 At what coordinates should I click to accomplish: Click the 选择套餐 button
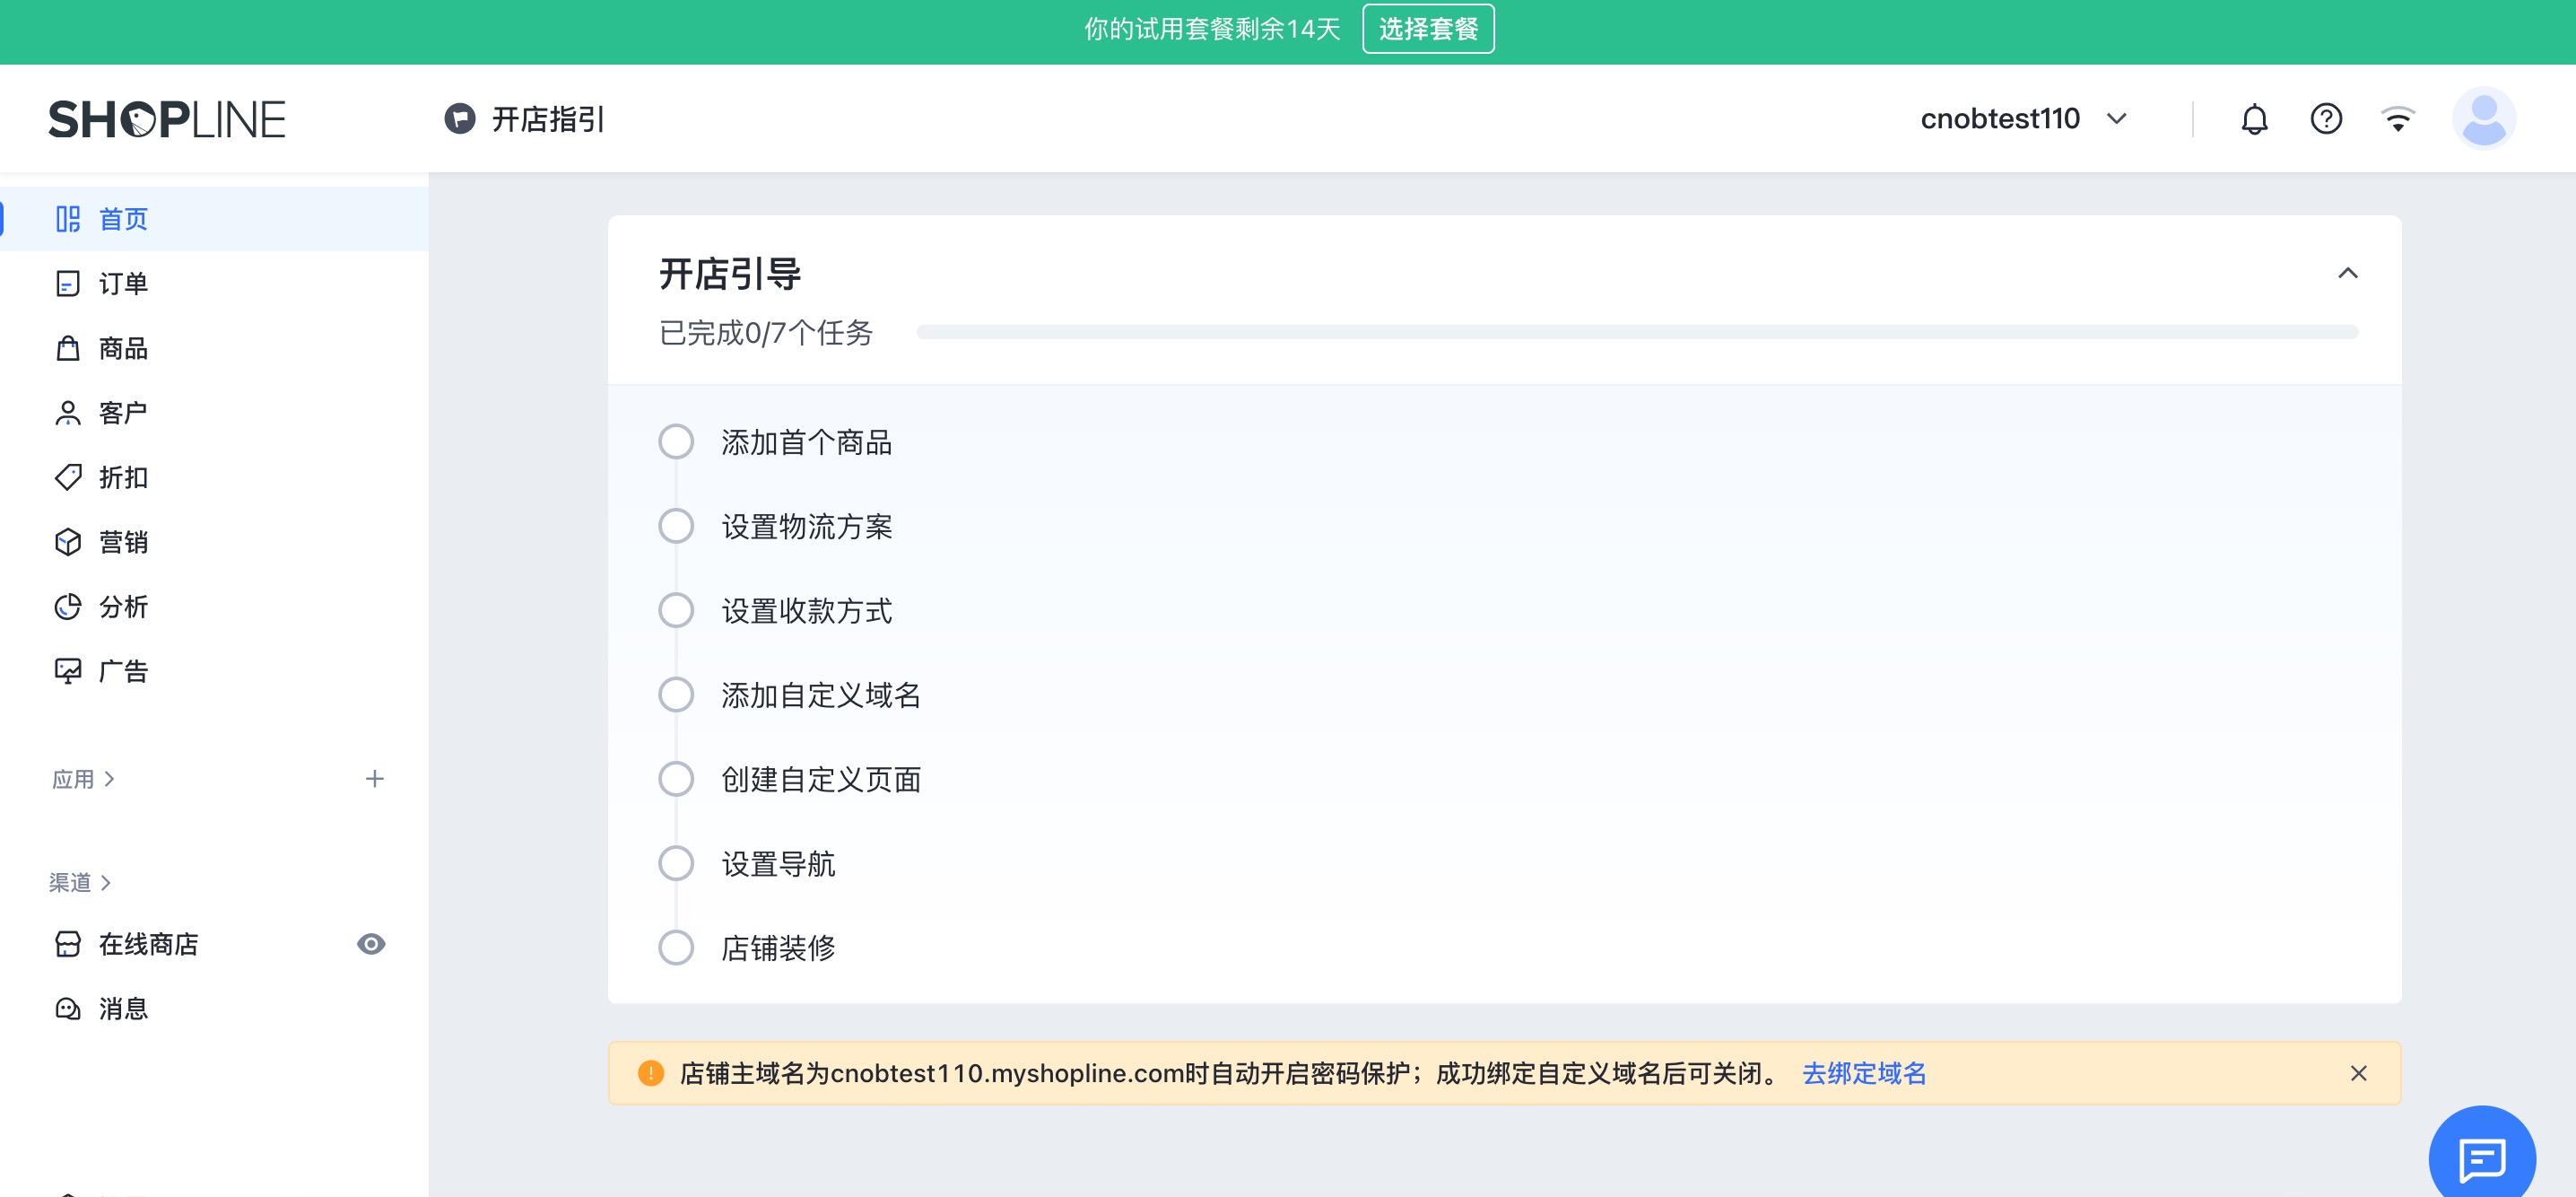pyautogui.click(x=1428, y=29)
